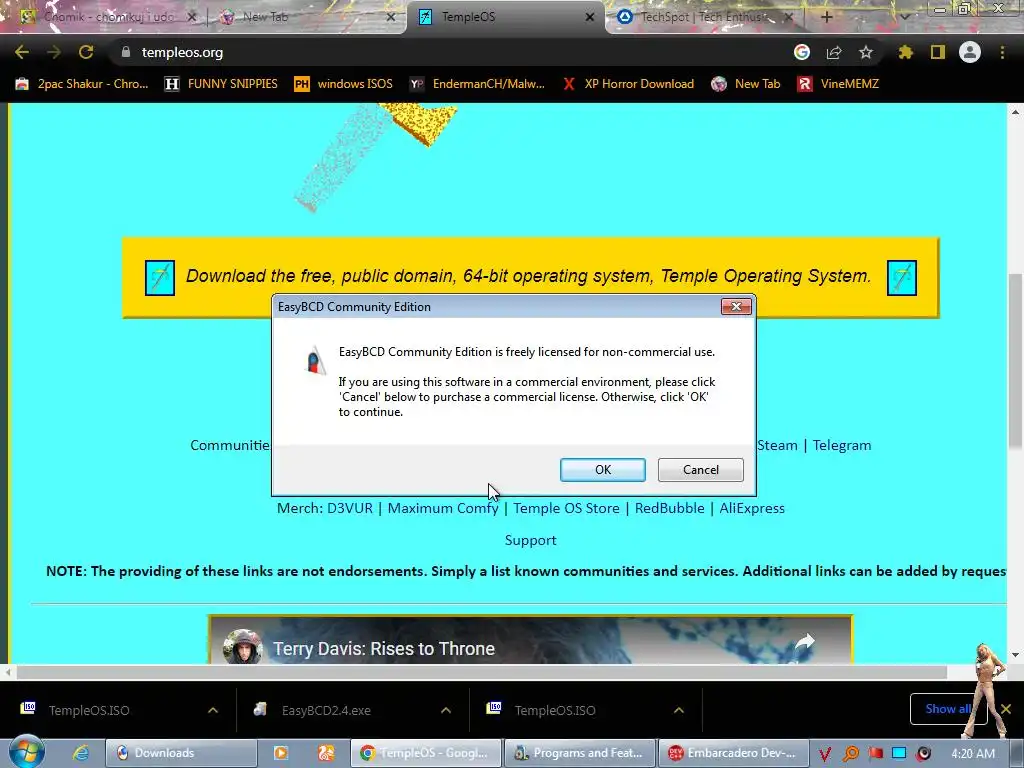
Task: Close the TempleOS tab
Action: pos(590,17)
